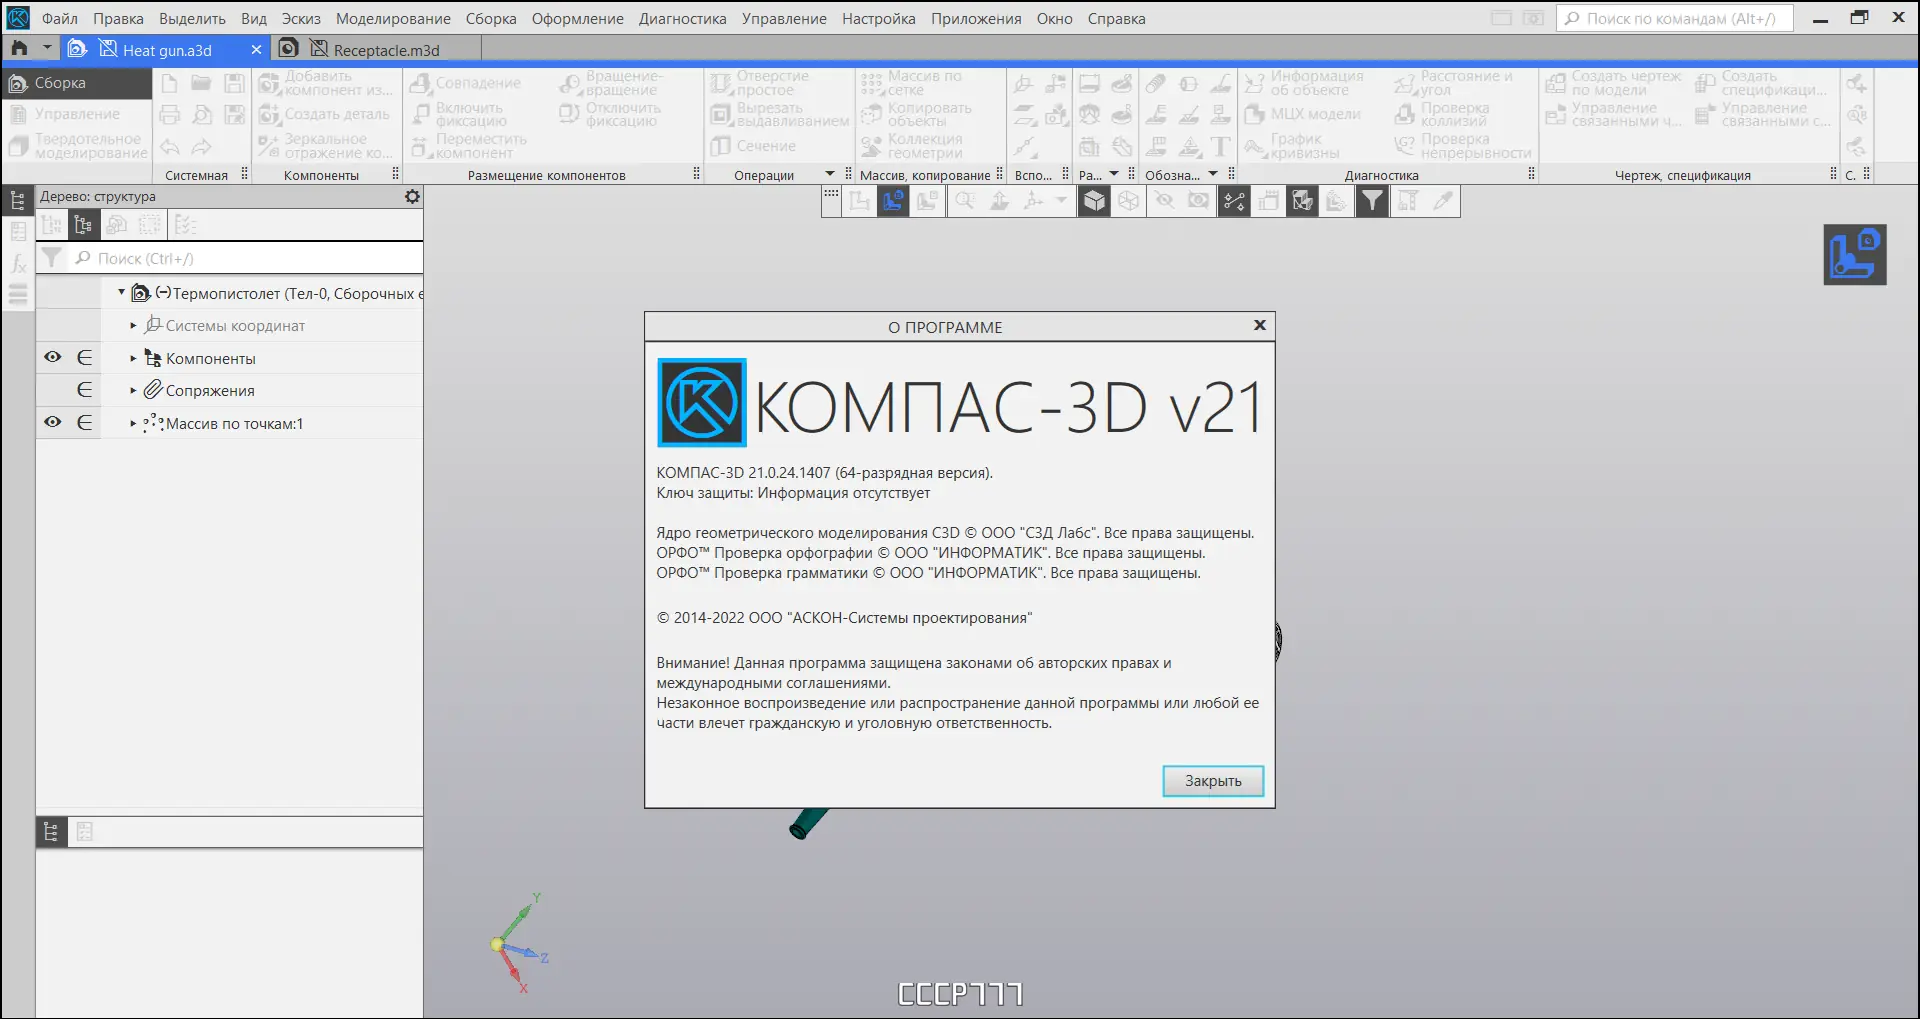Click the wireframe cube display icon

[1129, 201]
